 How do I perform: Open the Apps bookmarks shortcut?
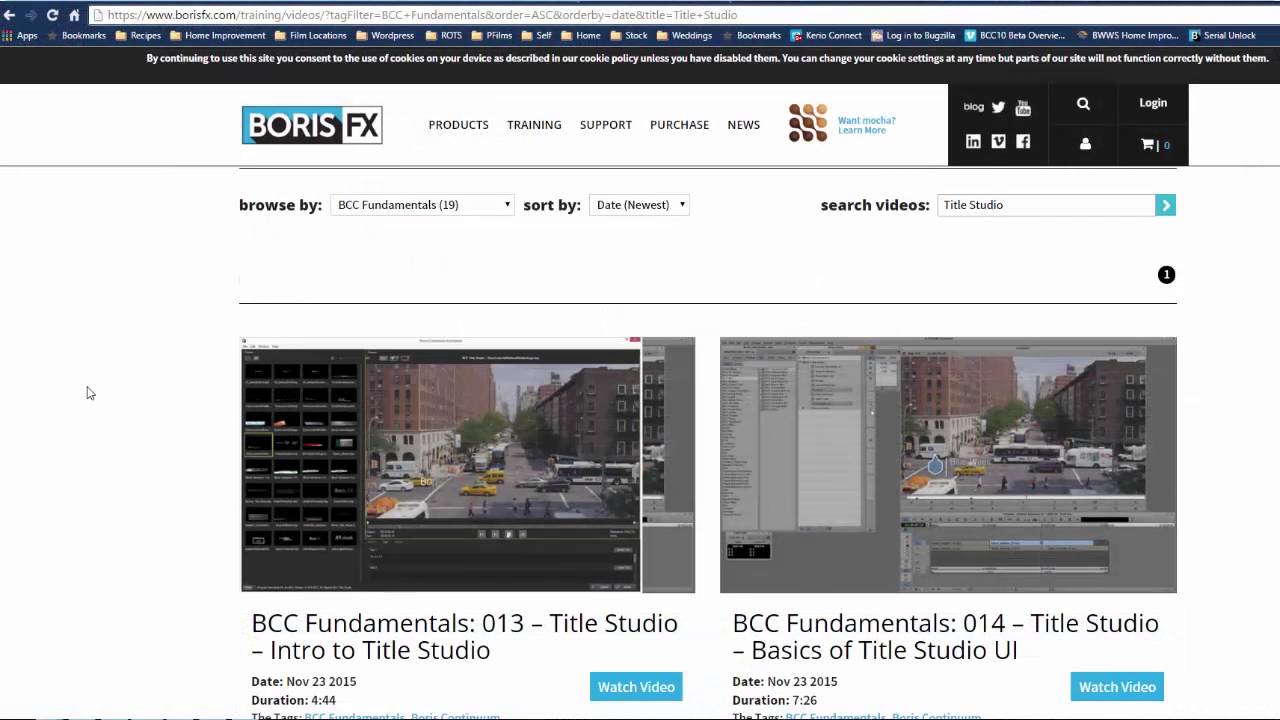(x=20, y=35)
